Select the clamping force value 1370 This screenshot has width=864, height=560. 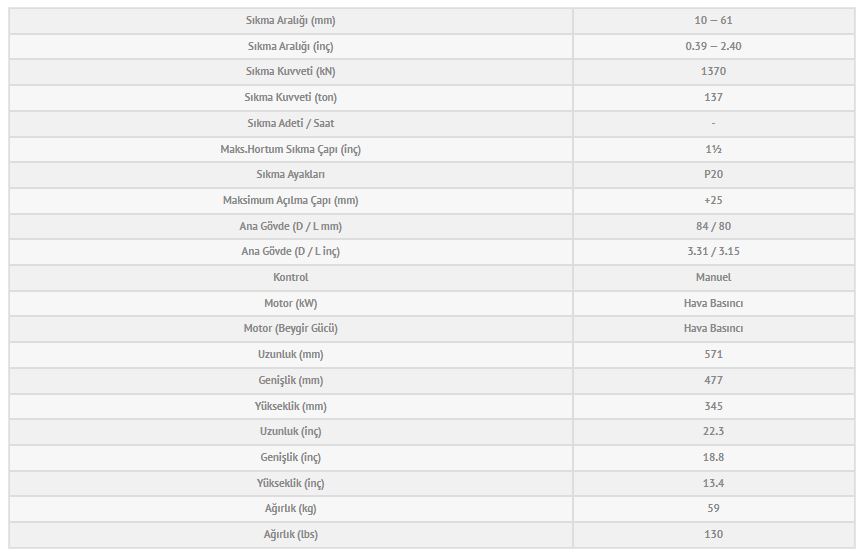click(713, 72)
